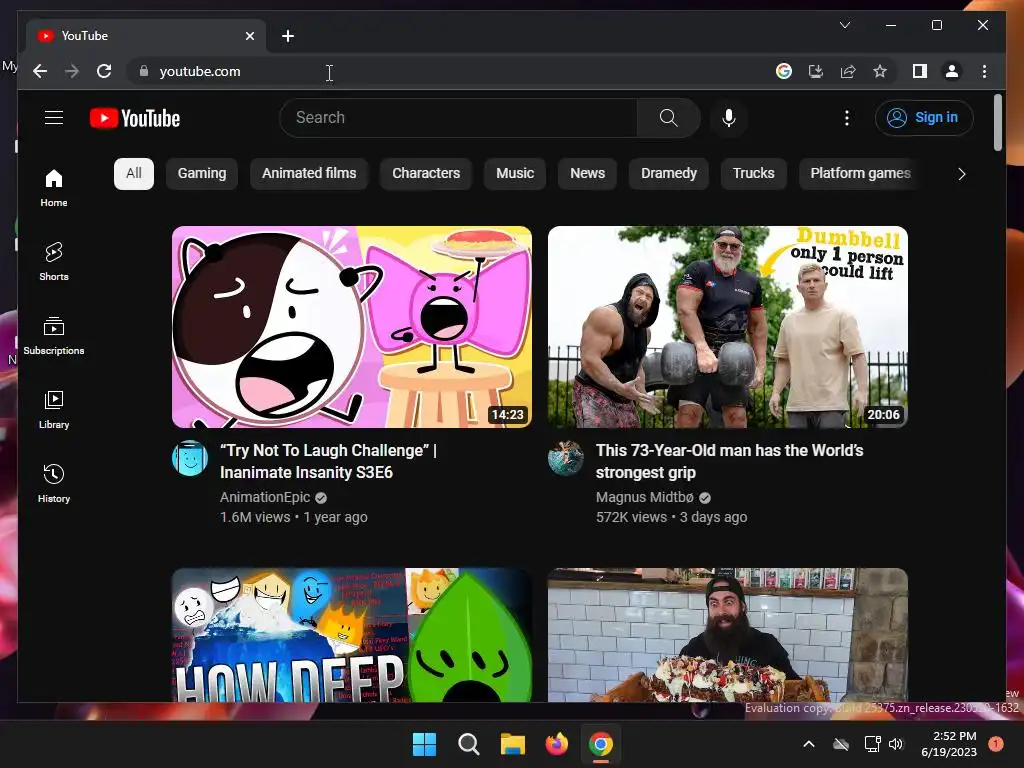
Task: Open Chrome three-dot menu
Action: [984, 71]
